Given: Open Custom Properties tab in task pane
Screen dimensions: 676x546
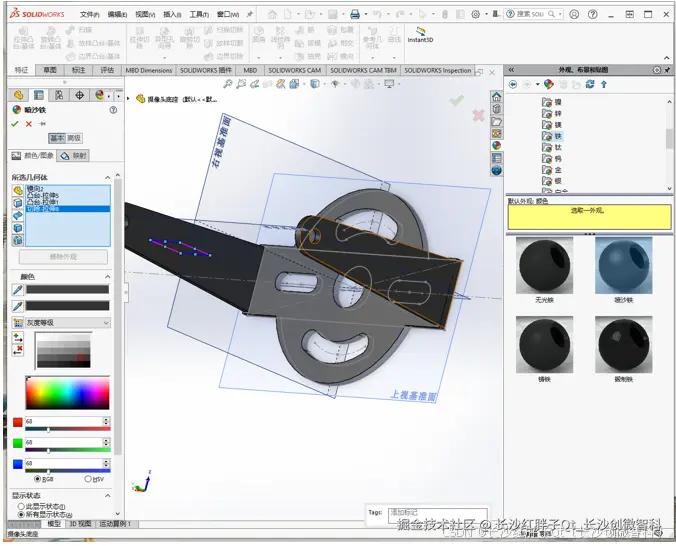Looking at the screenshot, I should click(497, 158).
